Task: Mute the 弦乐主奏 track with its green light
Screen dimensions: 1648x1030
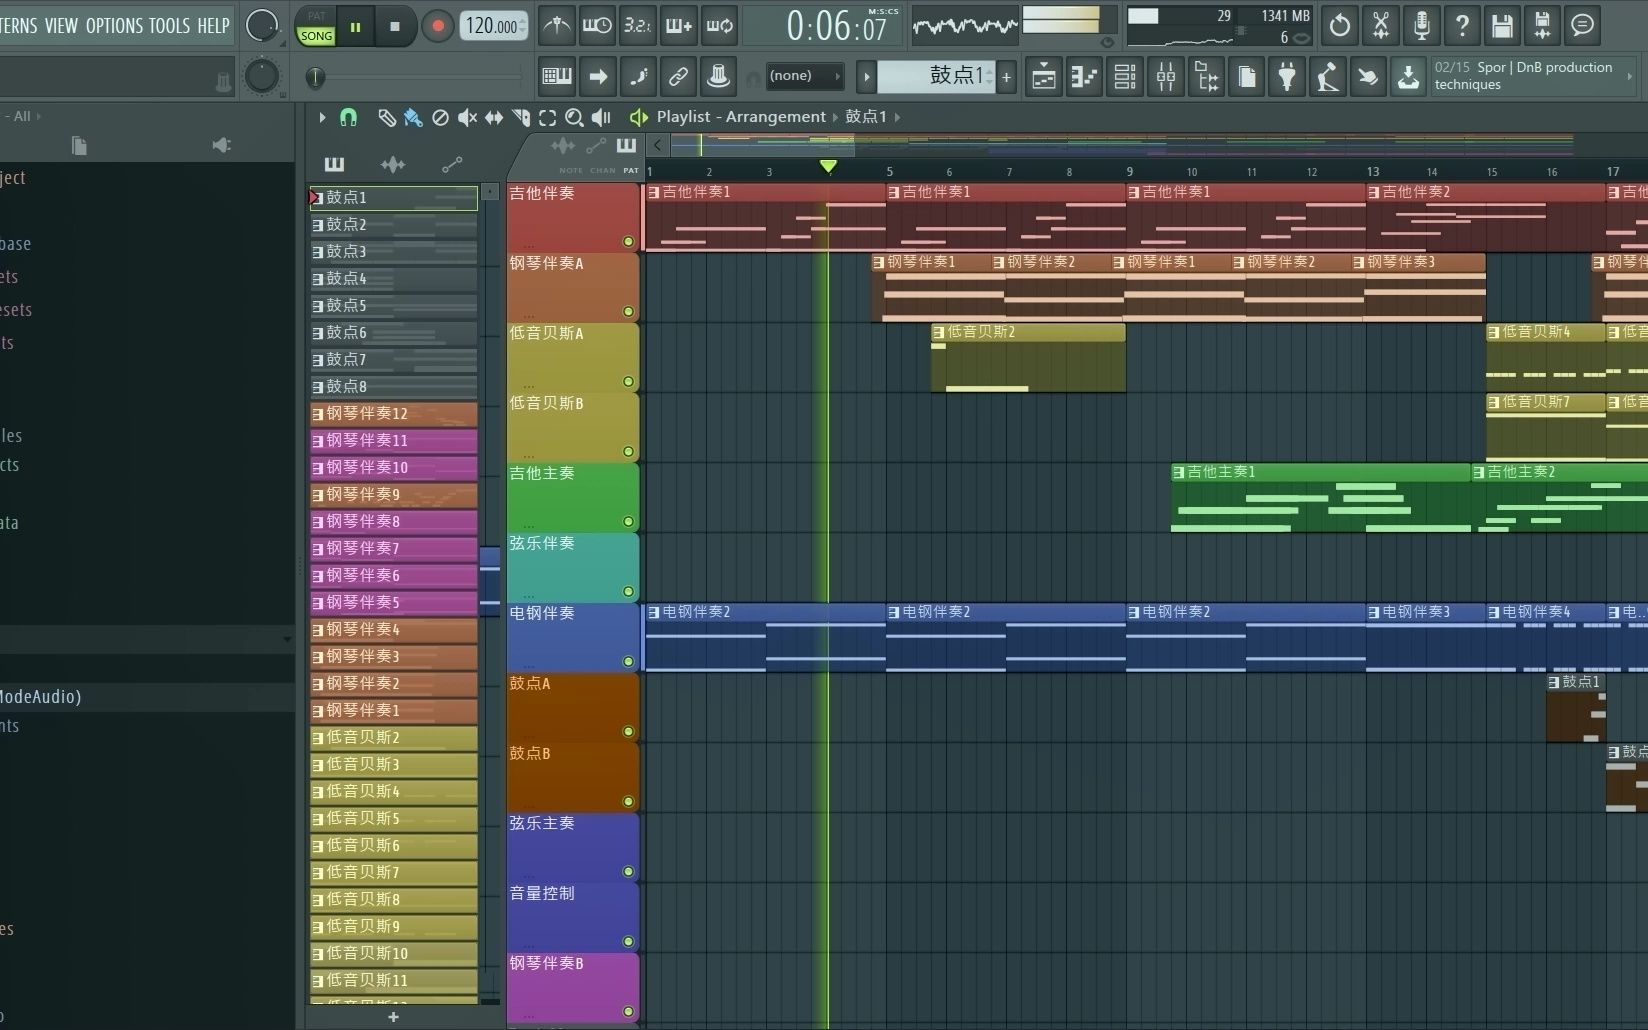Action: click(x=628, y=871)
